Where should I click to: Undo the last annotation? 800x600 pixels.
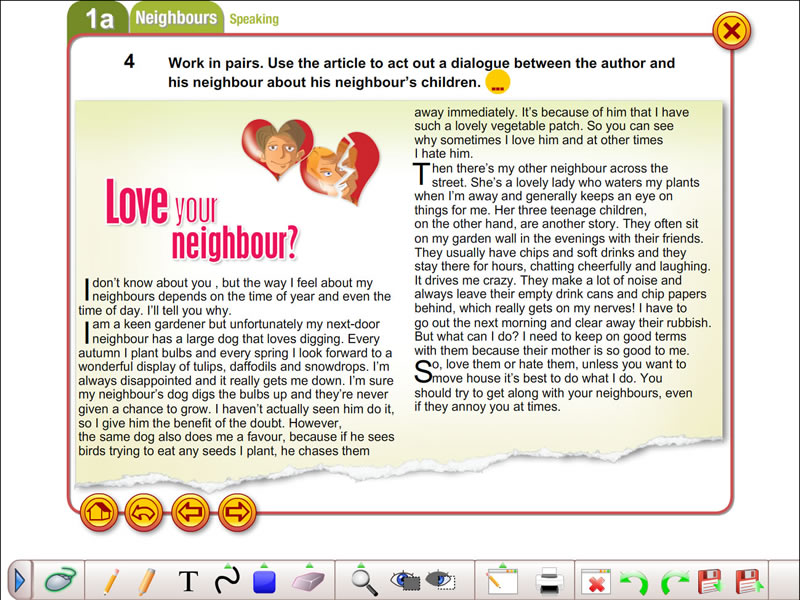click(632, 580)
